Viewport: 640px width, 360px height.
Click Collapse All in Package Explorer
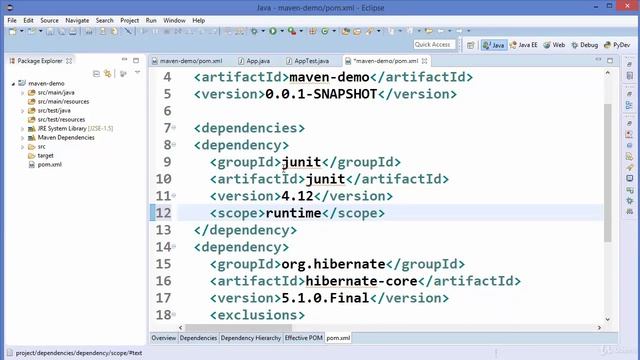point(96,73)
